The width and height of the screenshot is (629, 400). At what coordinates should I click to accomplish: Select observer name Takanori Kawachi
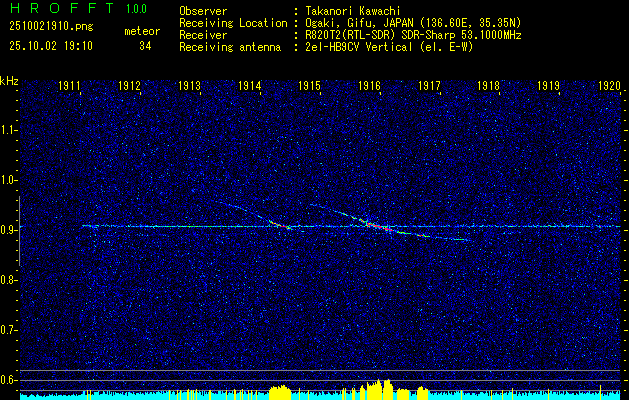(353, 11)
